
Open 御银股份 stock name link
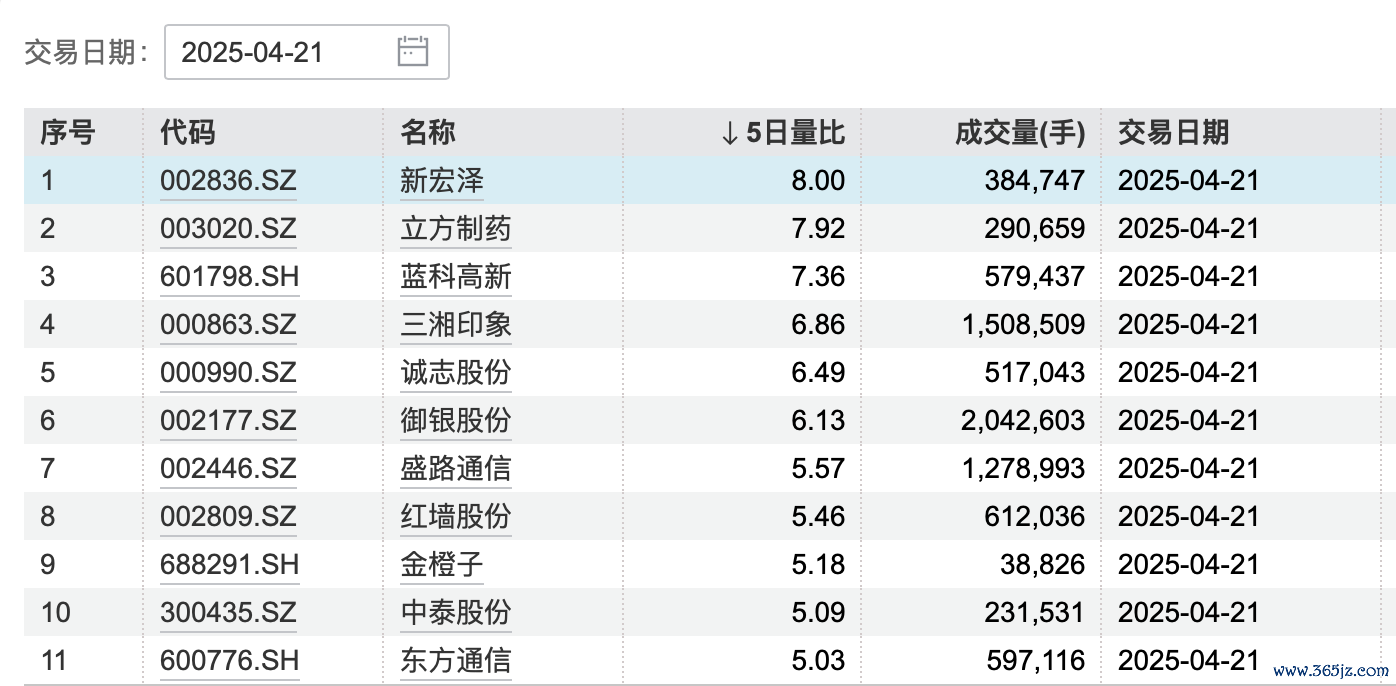455,421
